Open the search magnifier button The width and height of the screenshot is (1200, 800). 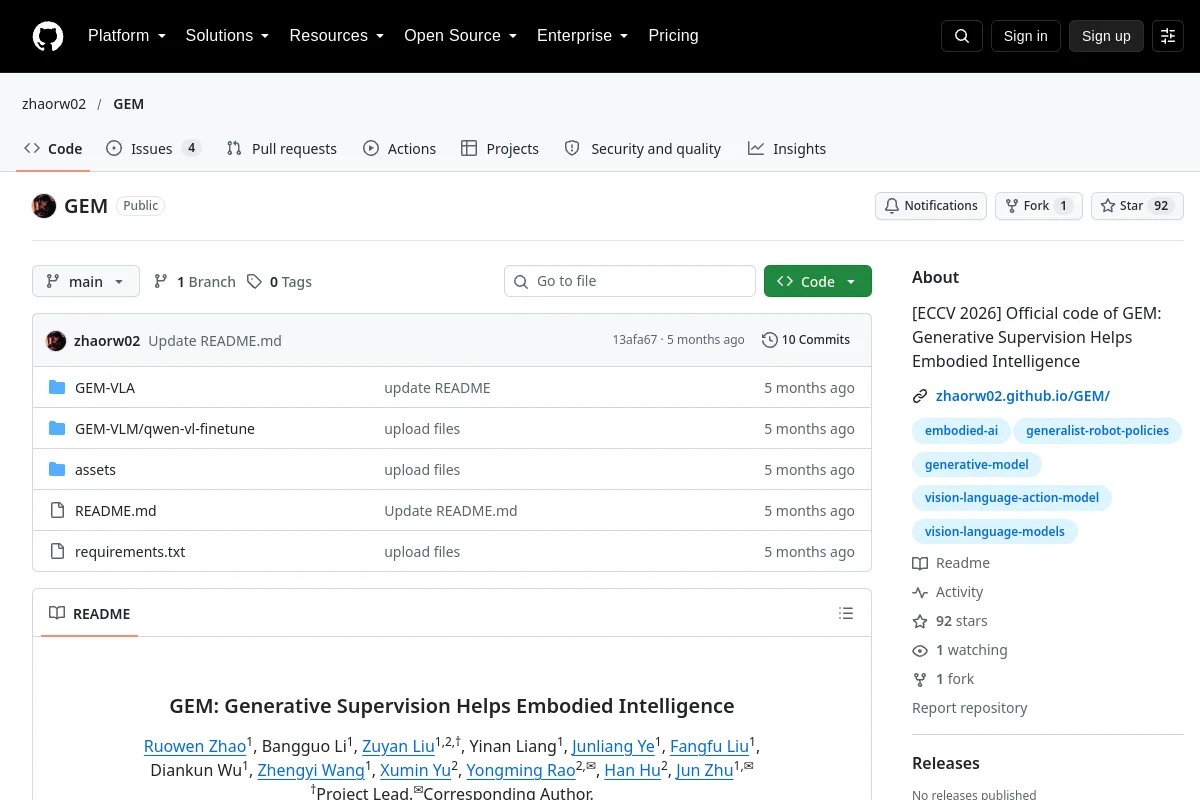pos(962,36)
